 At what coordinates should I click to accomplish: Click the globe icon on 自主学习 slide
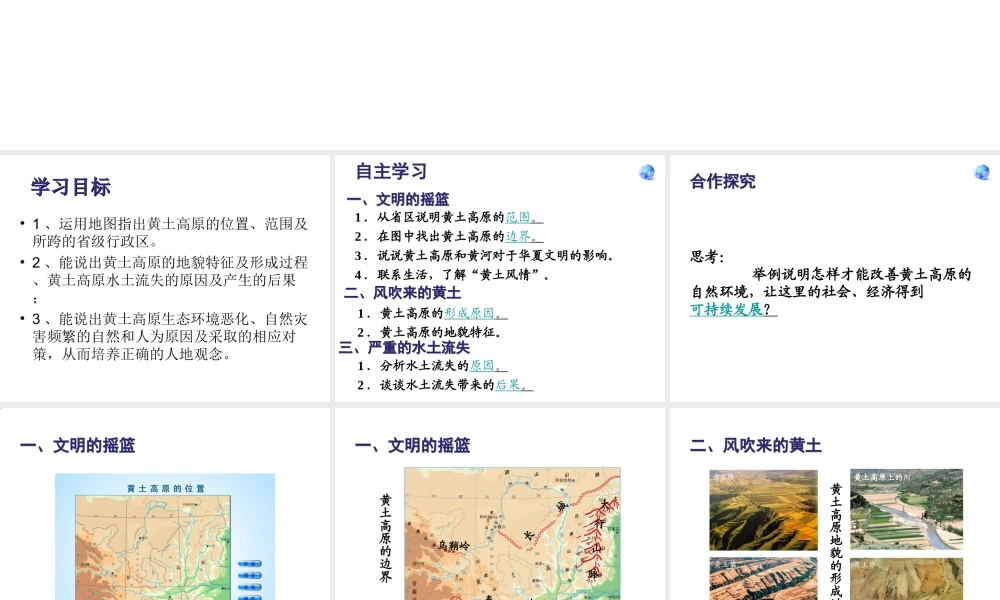click(x=647, y=172)
